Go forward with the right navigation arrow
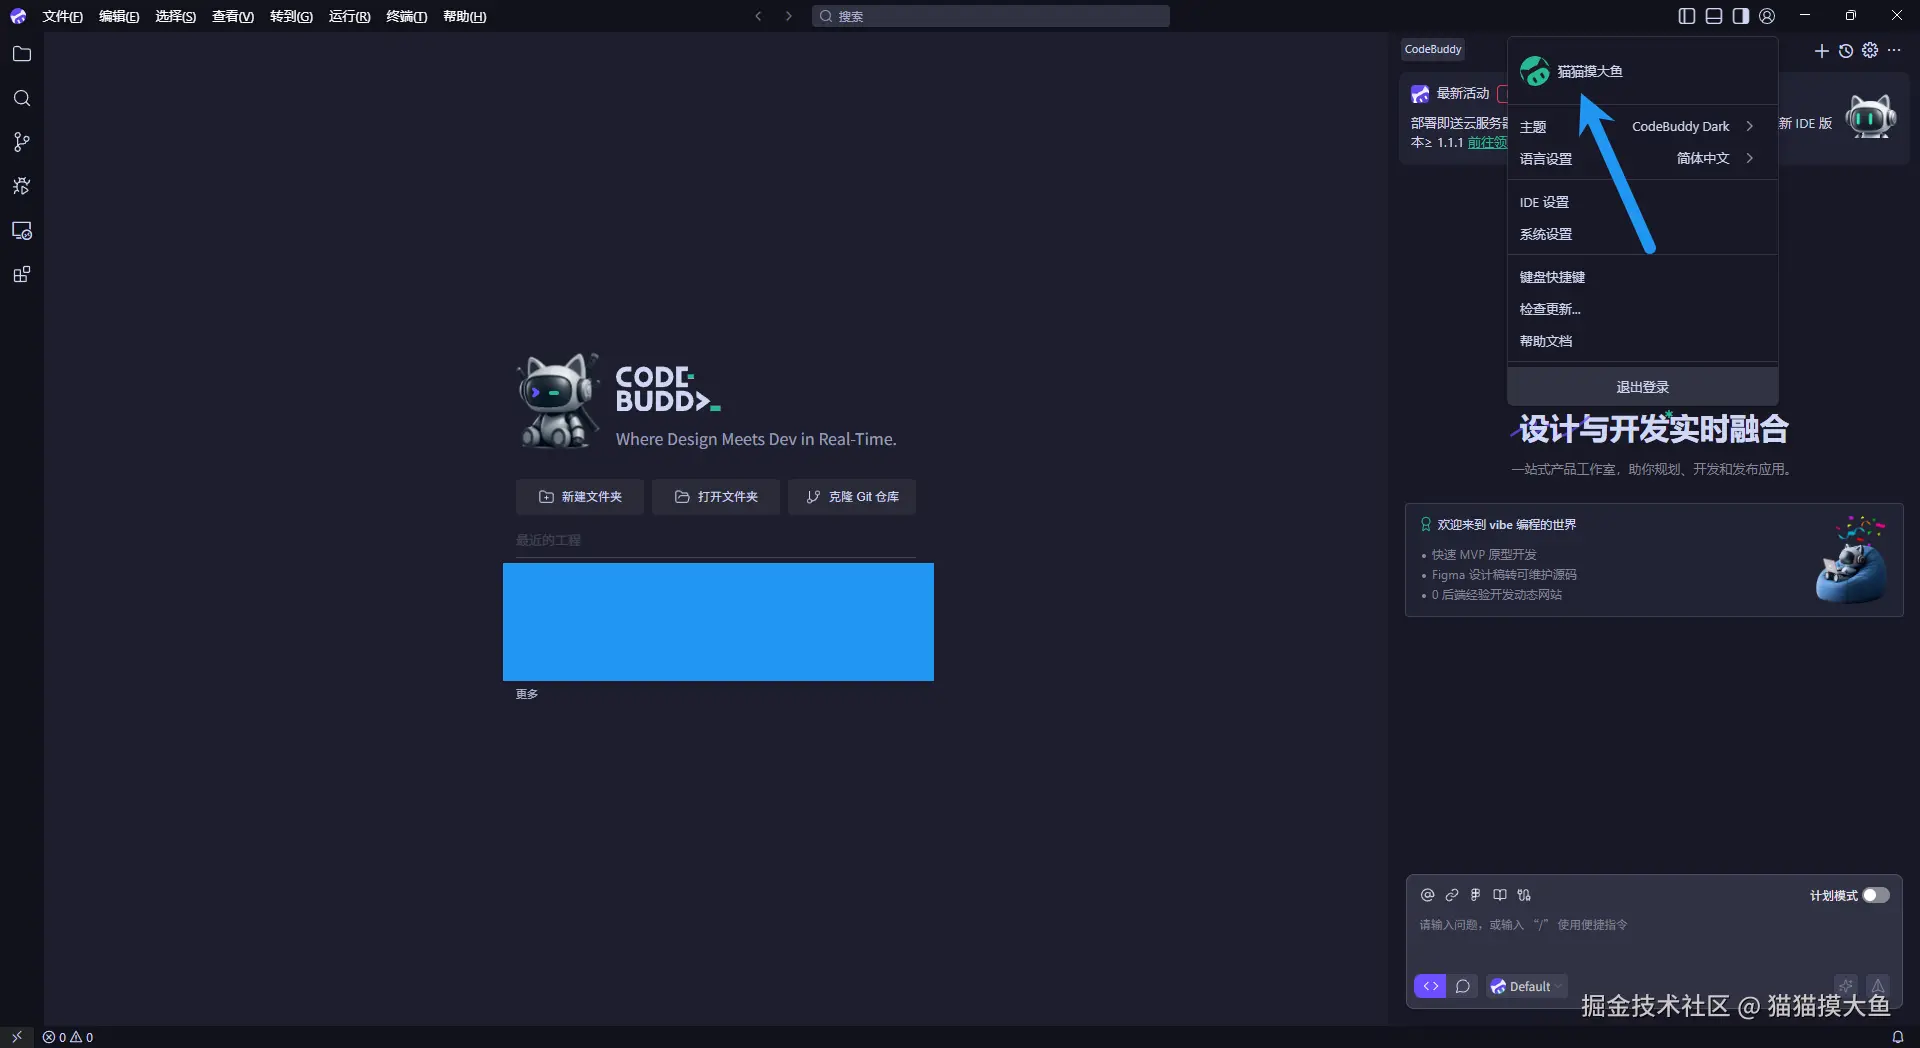Viewport: 1920px width, 1048px height. pos(789,16)
